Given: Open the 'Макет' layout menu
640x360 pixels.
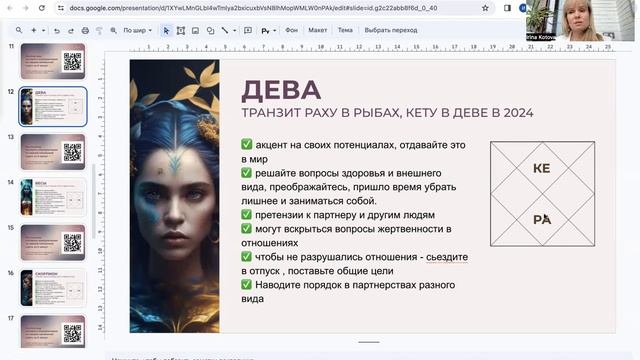Looking at the screenshot, I should (x=318, y=30).
